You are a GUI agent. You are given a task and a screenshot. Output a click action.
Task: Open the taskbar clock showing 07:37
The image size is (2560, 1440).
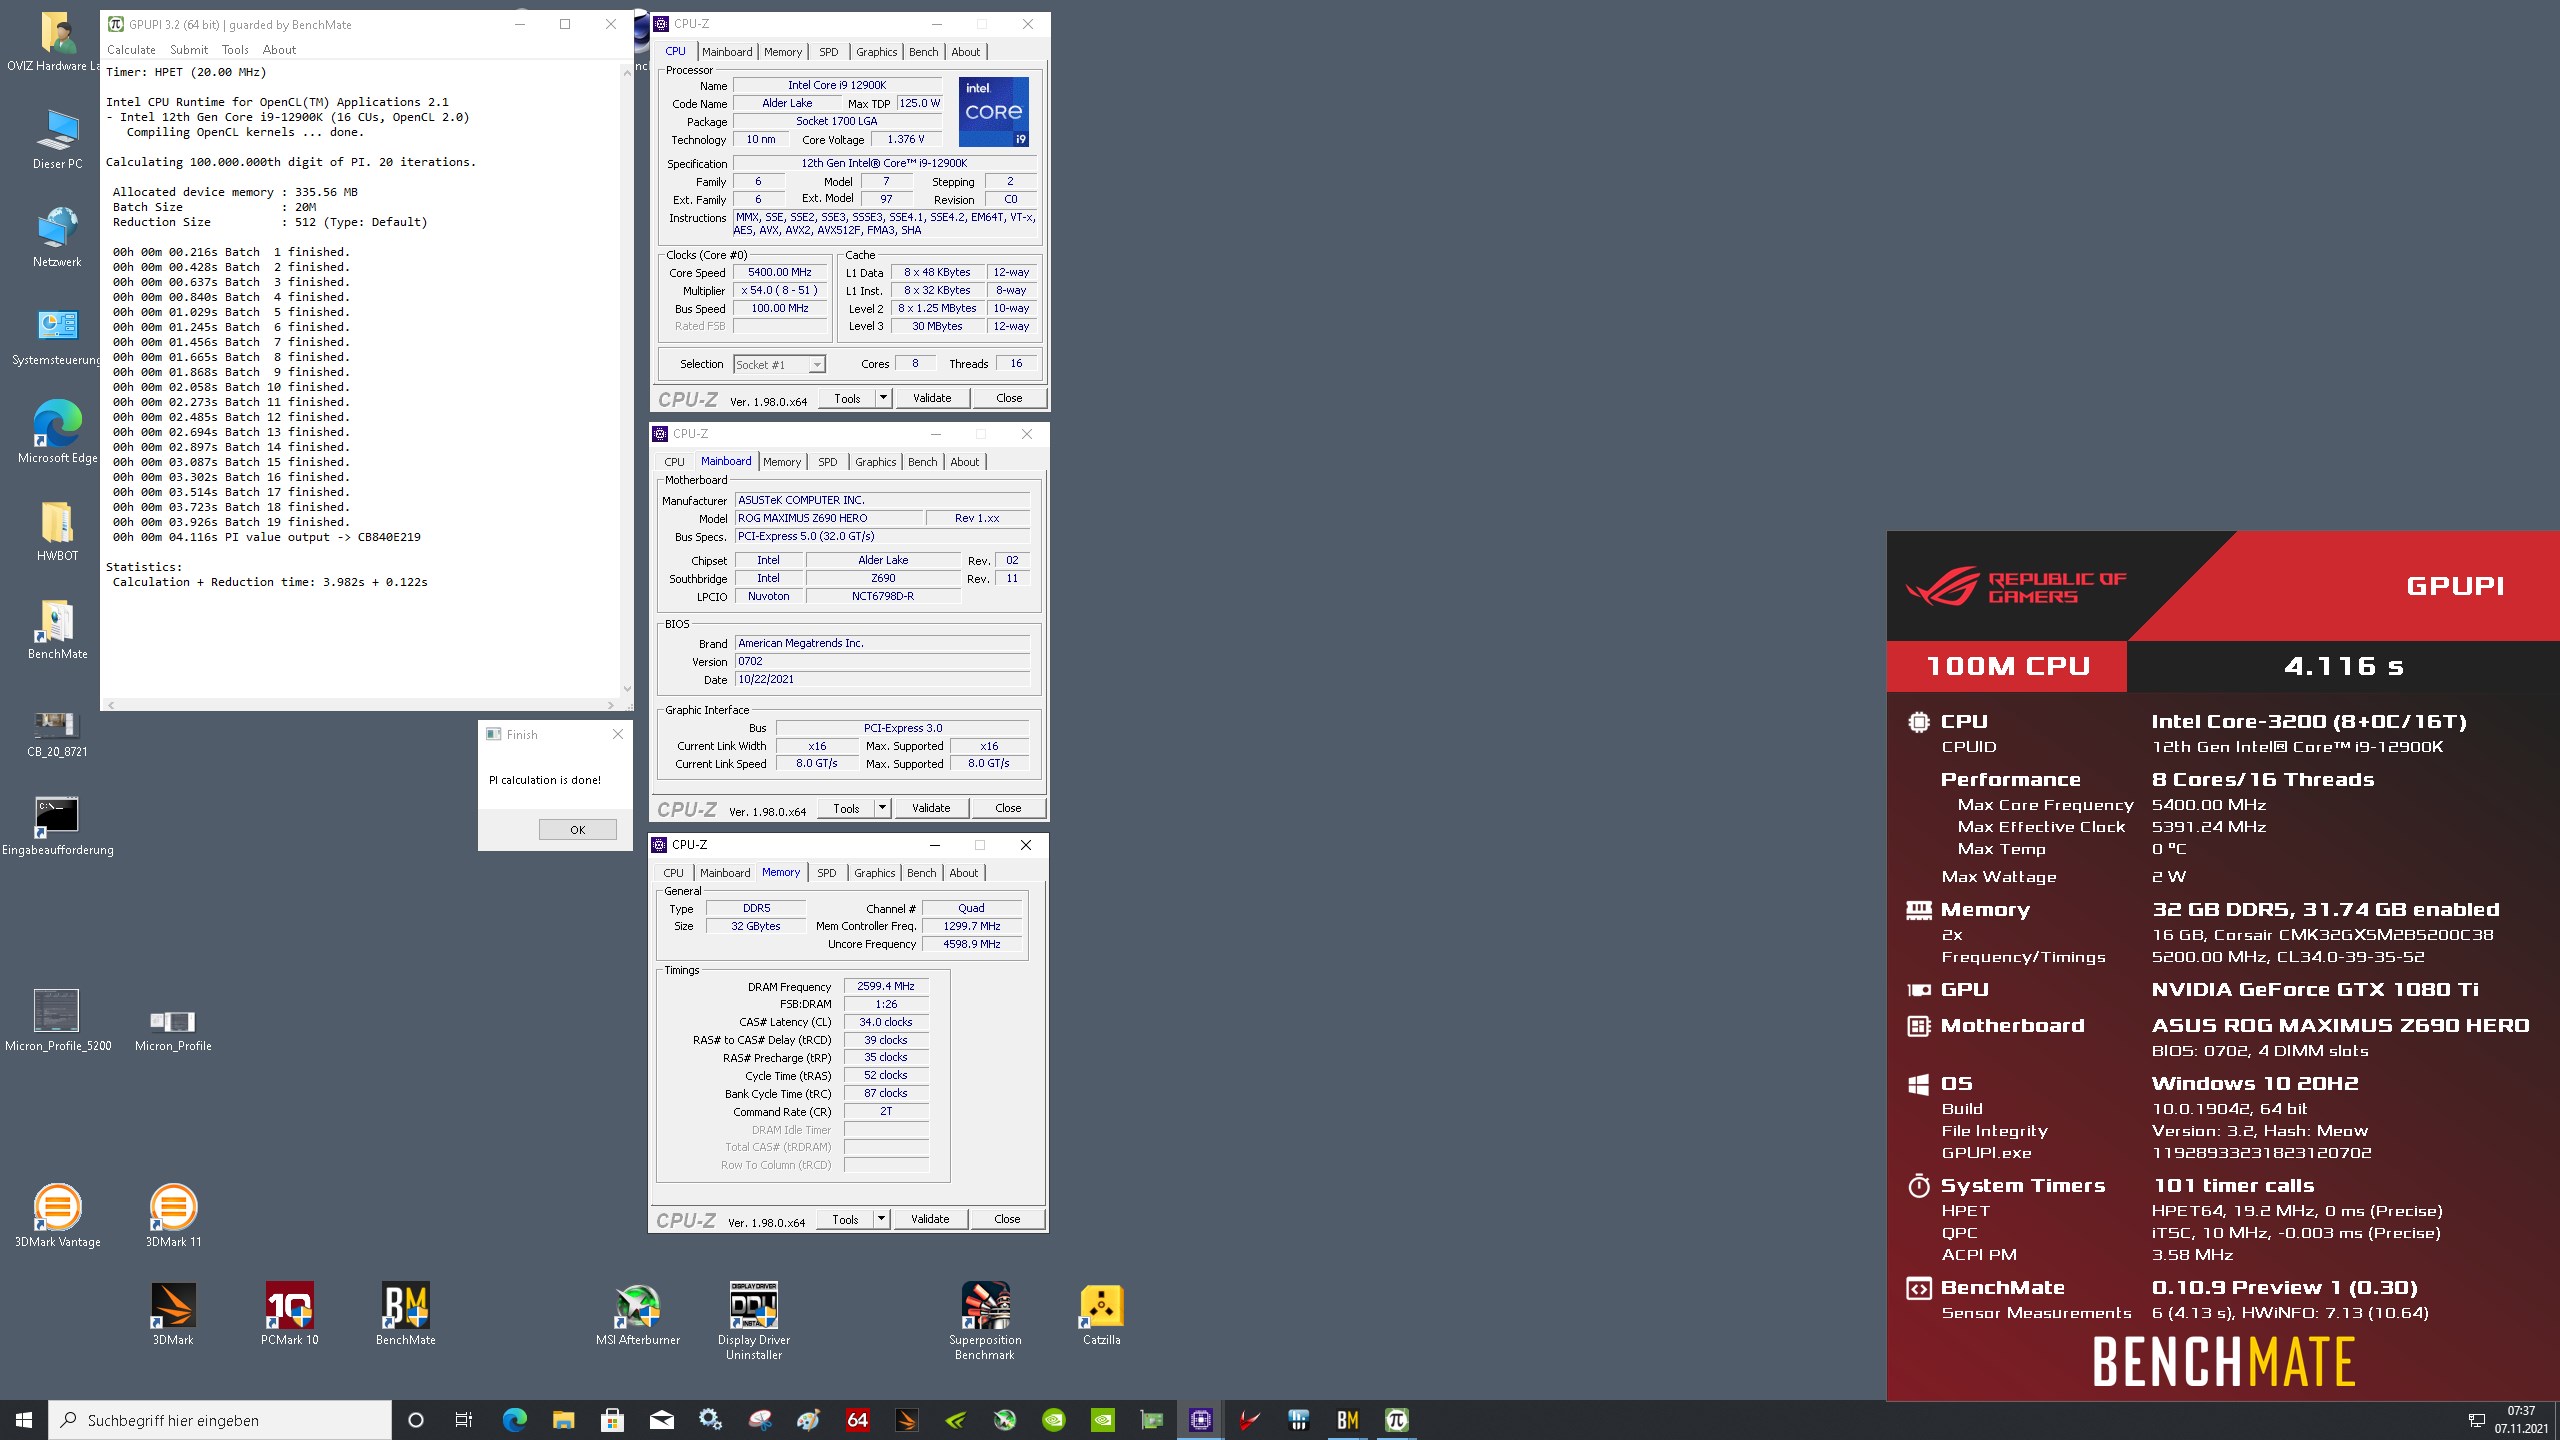(x=2521, y=1420)
